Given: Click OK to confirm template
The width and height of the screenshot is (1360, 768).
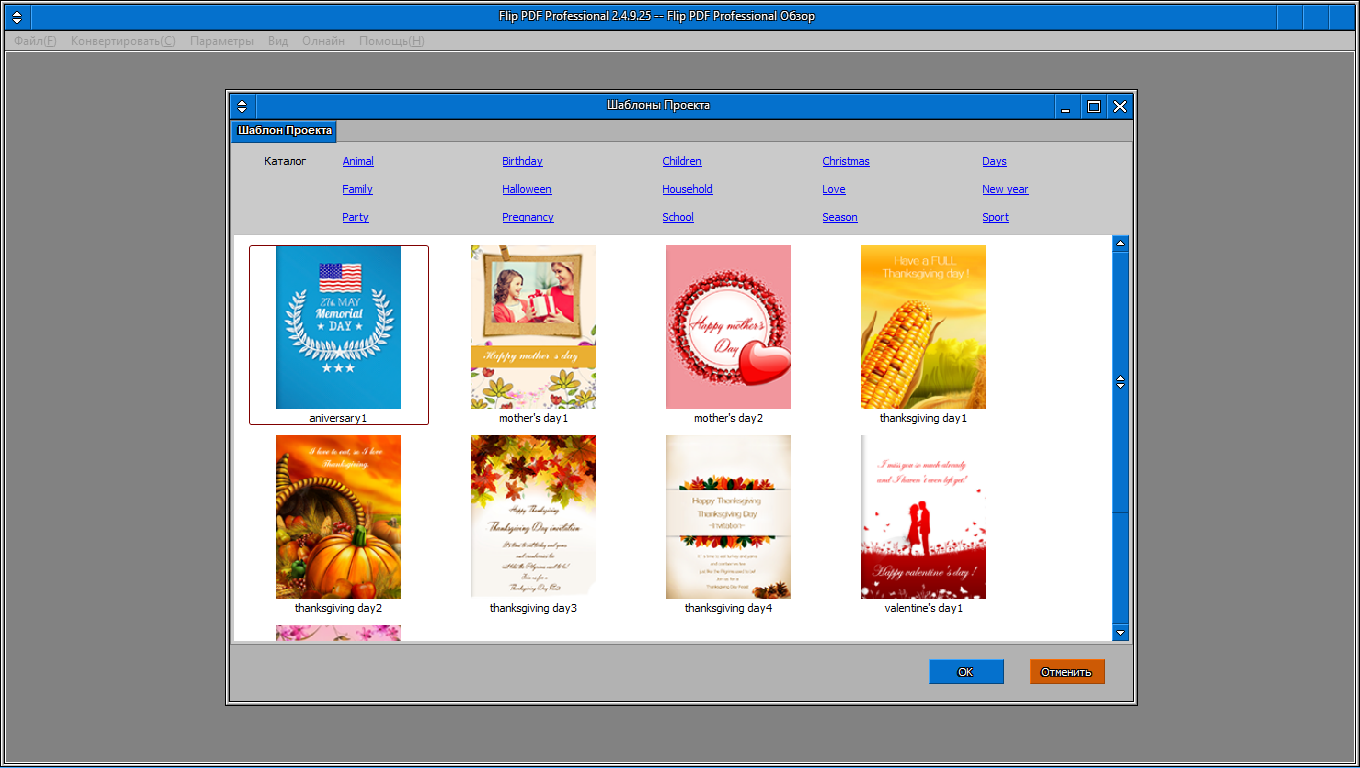Looking at the screenshot, I should click(965, 672).
